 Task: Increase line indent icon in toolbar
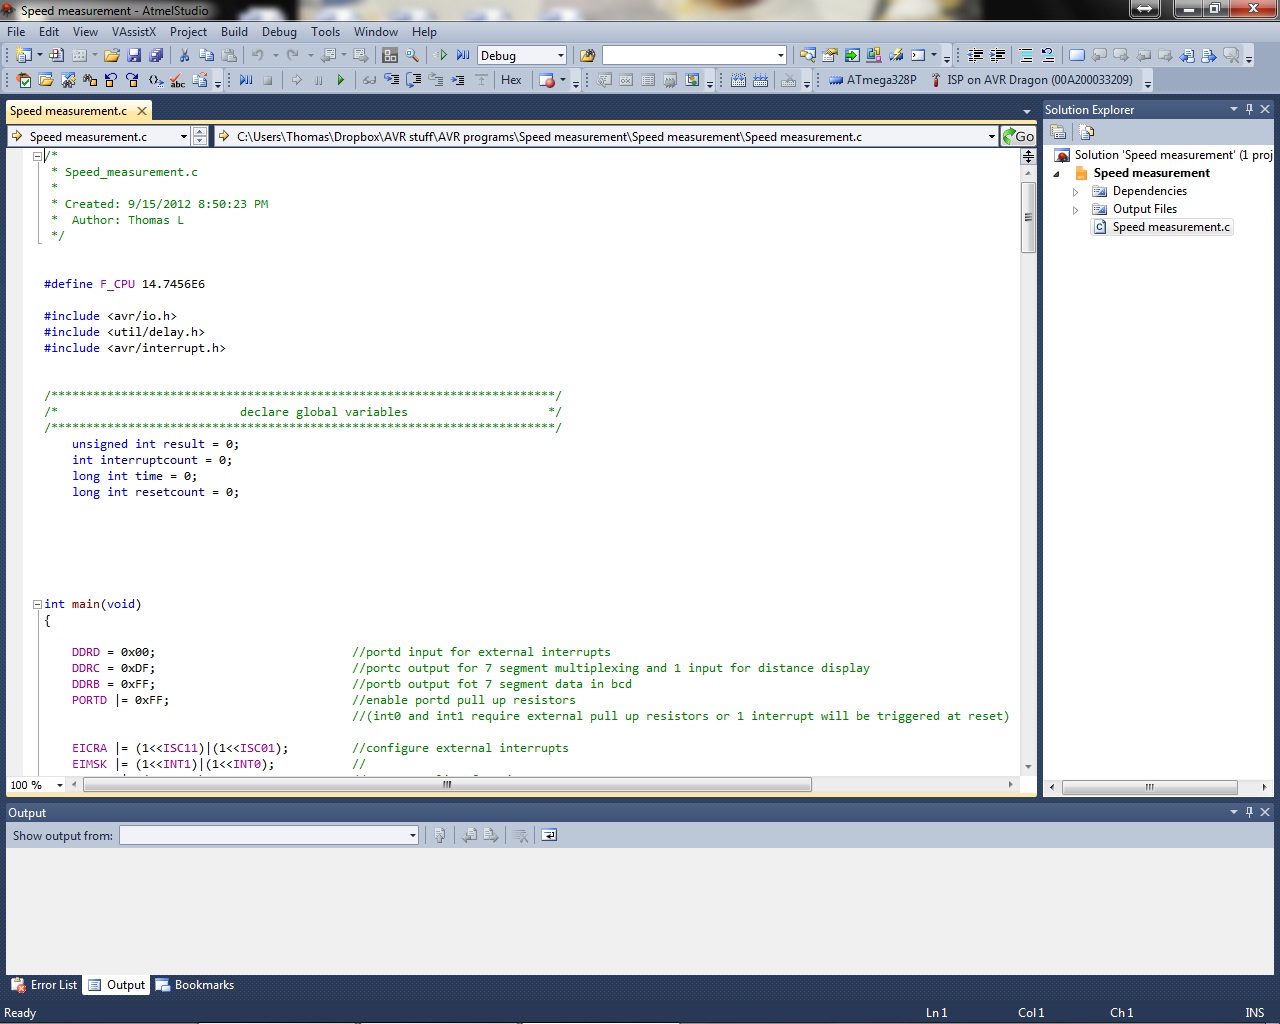coord(997,55)
